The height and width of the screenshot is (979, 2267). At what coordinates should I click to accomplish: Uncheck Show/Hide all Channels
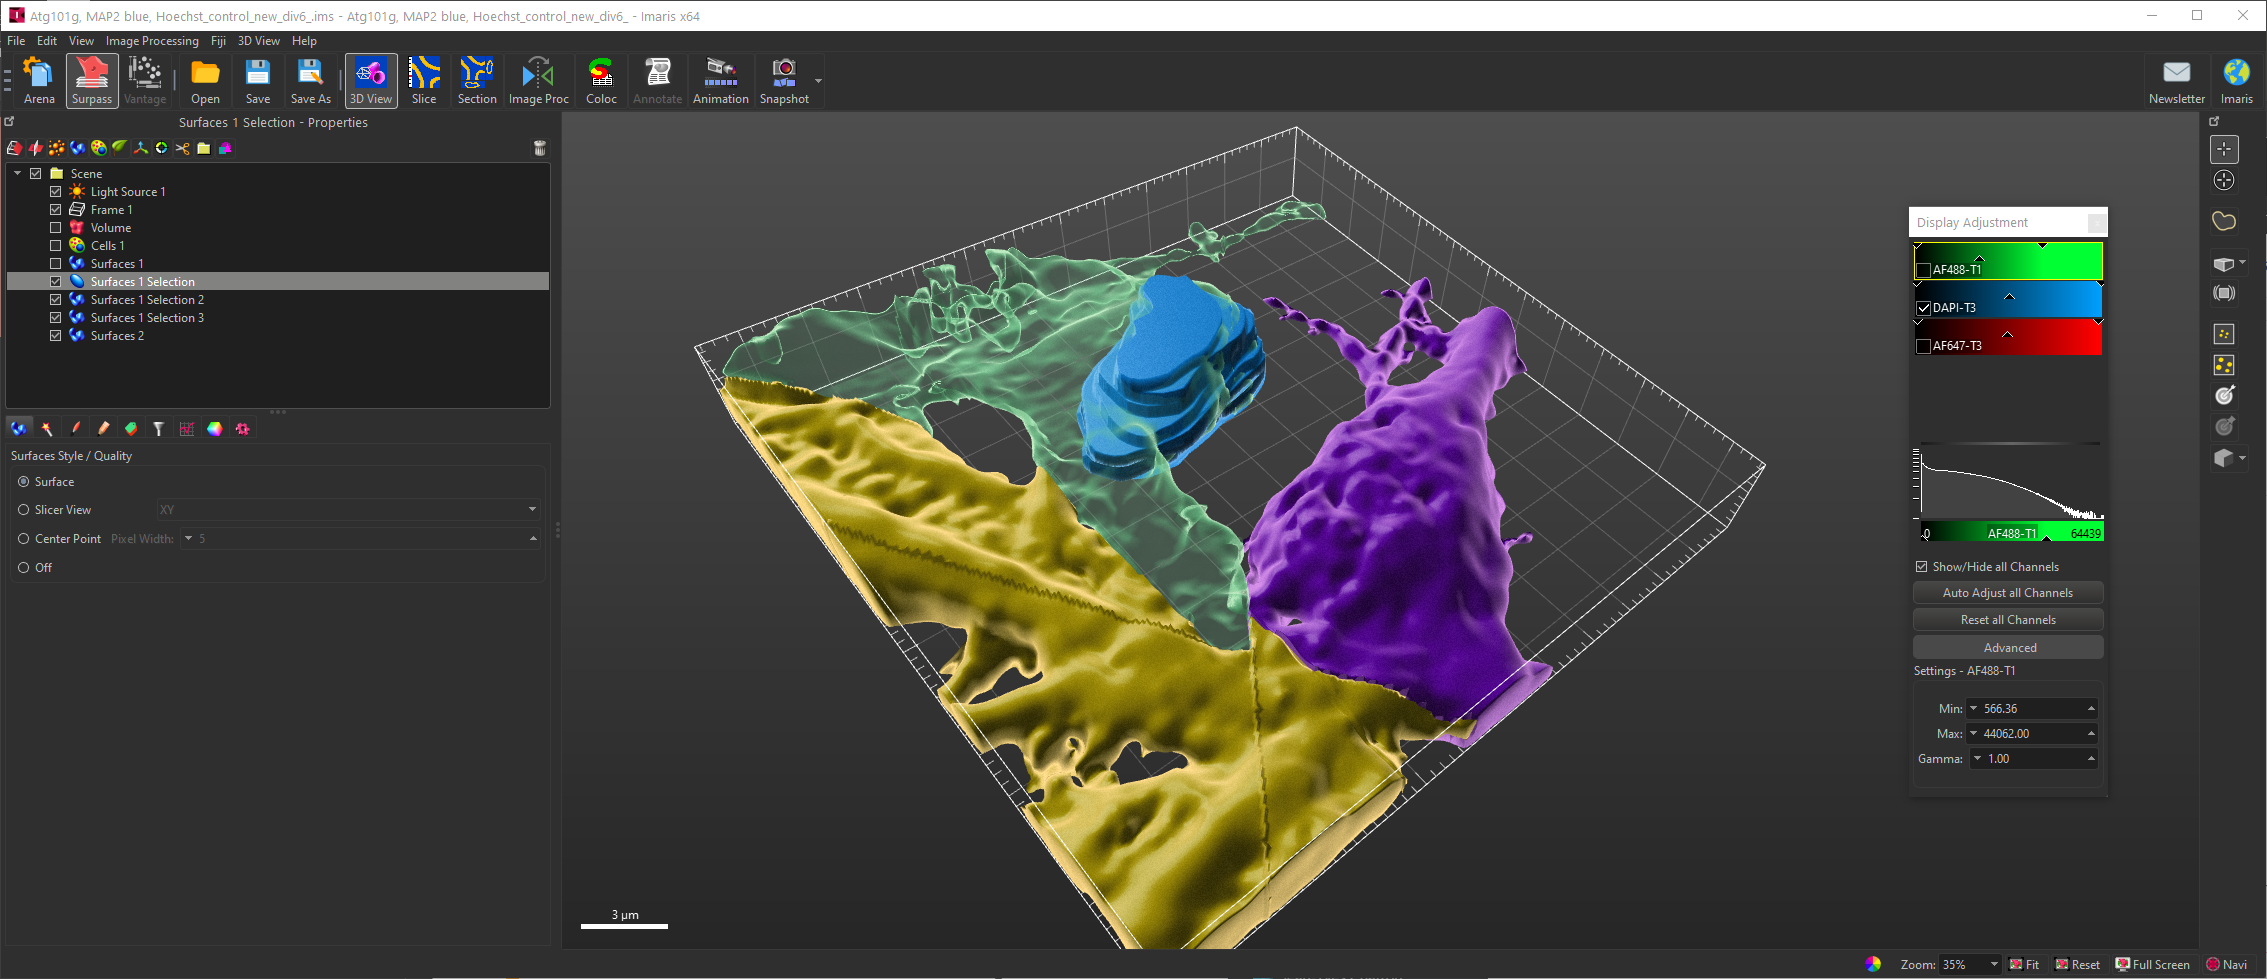click(1922, 567)
